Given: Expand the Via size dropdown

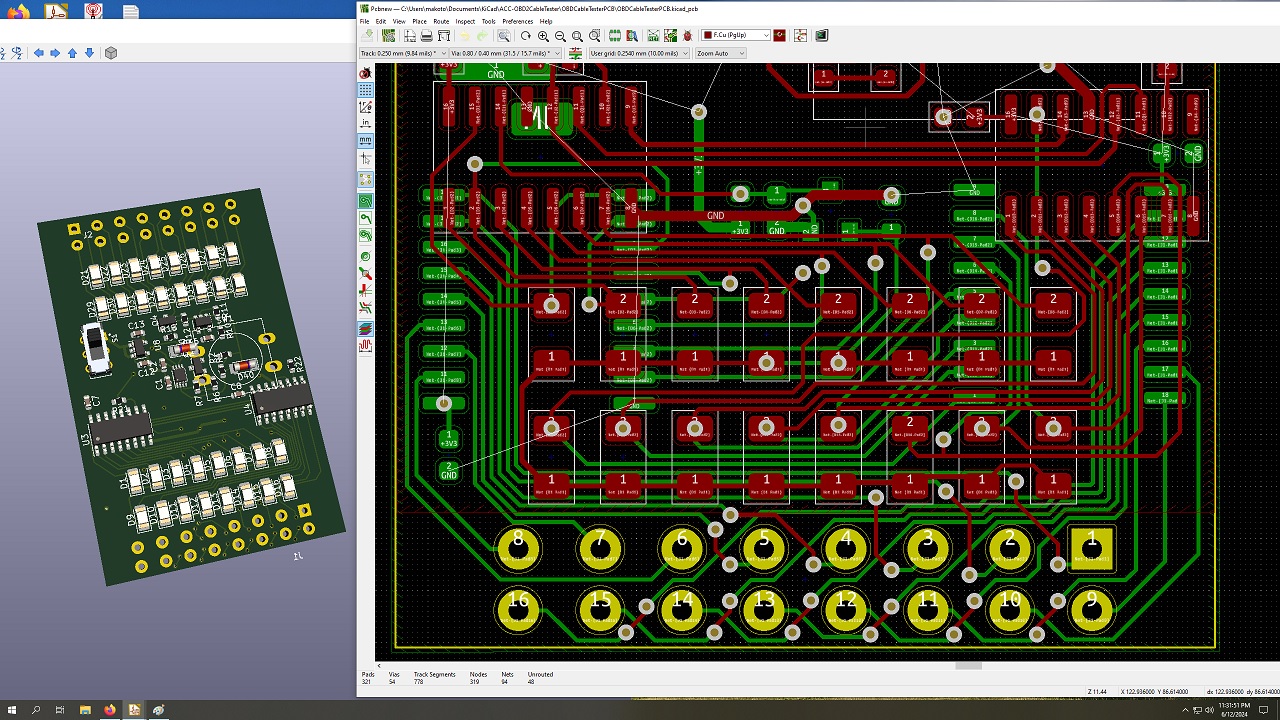Looking at the screenshot, I should [505, 53].
